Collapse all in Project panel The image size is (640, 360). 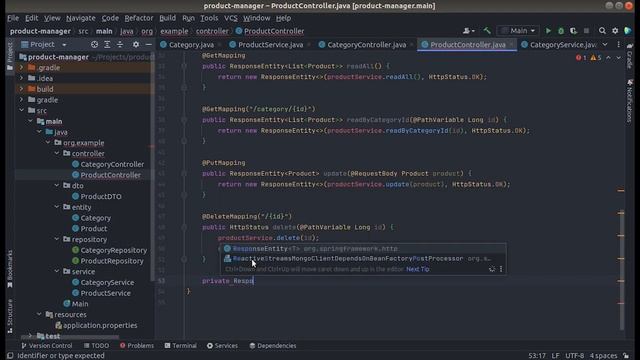point(120,44)
